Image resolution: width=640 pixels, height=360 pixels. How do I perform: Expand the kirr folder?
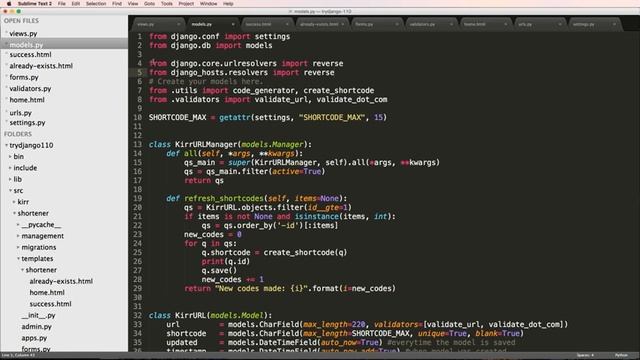pos(14,202)
